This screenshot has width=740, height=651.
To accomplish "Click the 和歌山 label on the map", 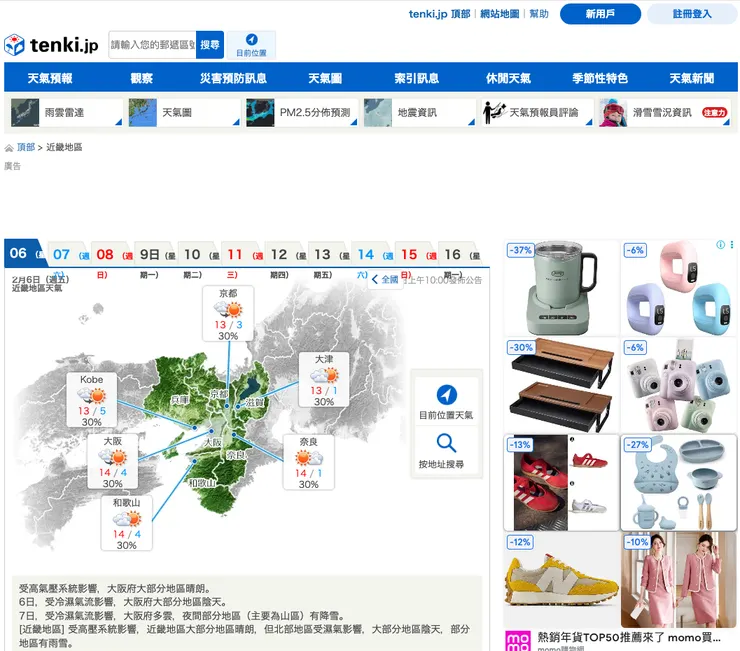I will click(202, 482).
